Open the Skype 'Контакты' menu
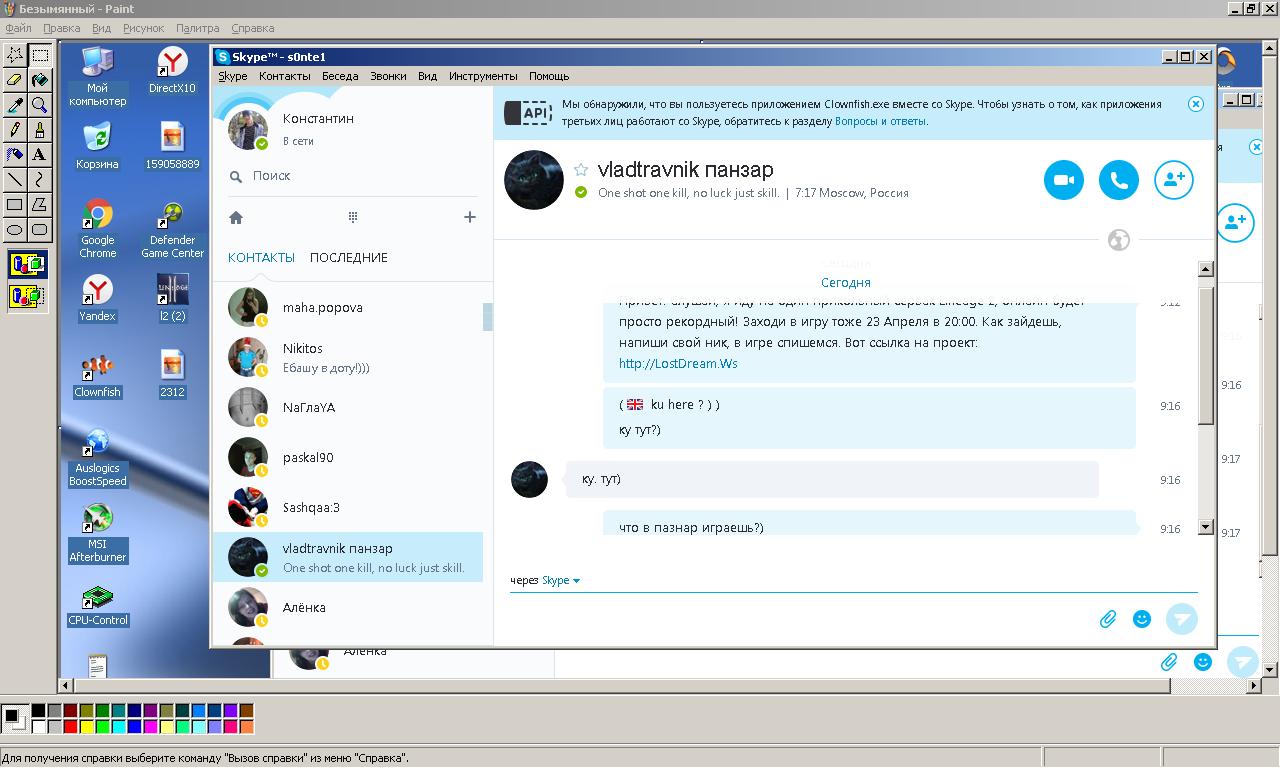This screenshot has height=768, width=1280. click(x=285, y=76)
